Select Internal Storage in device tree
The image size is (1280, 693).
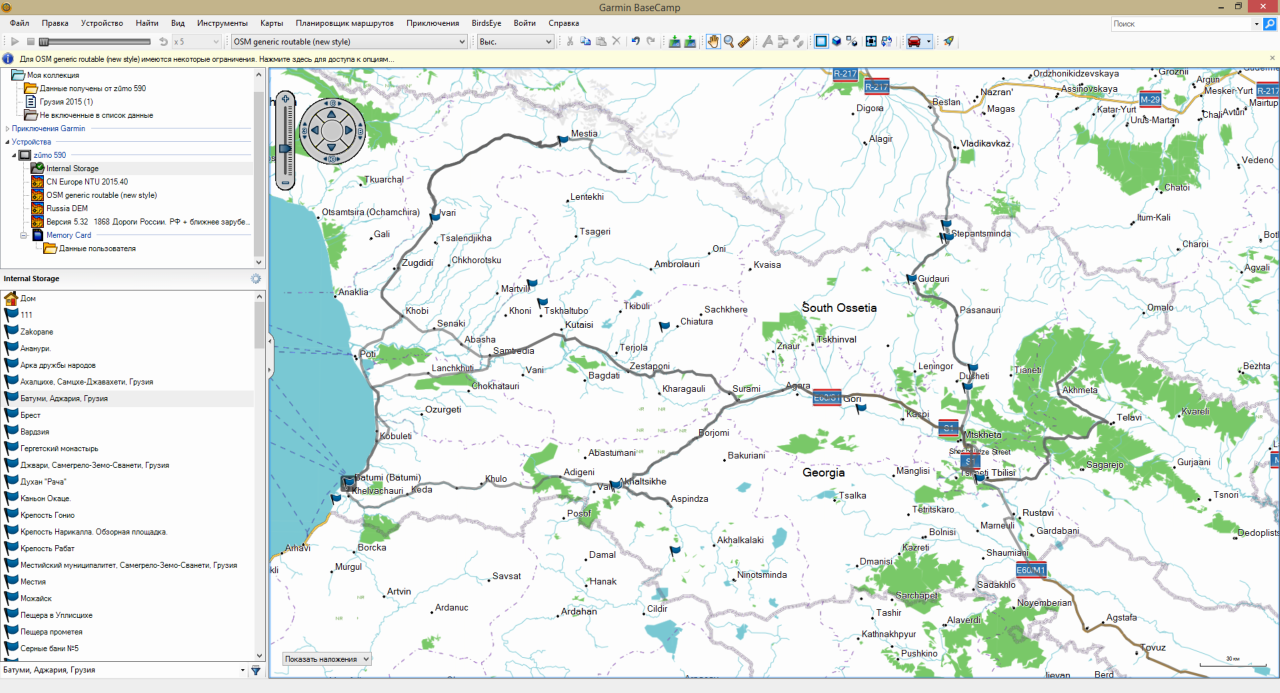72,168
